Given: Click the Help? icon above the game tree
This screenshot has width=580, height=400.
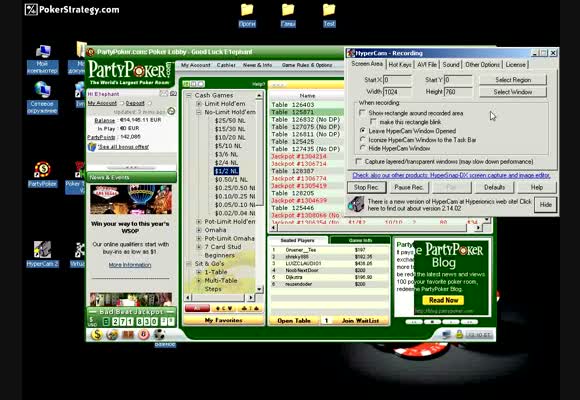Looking at the screenshot, I should click(258, 84).
